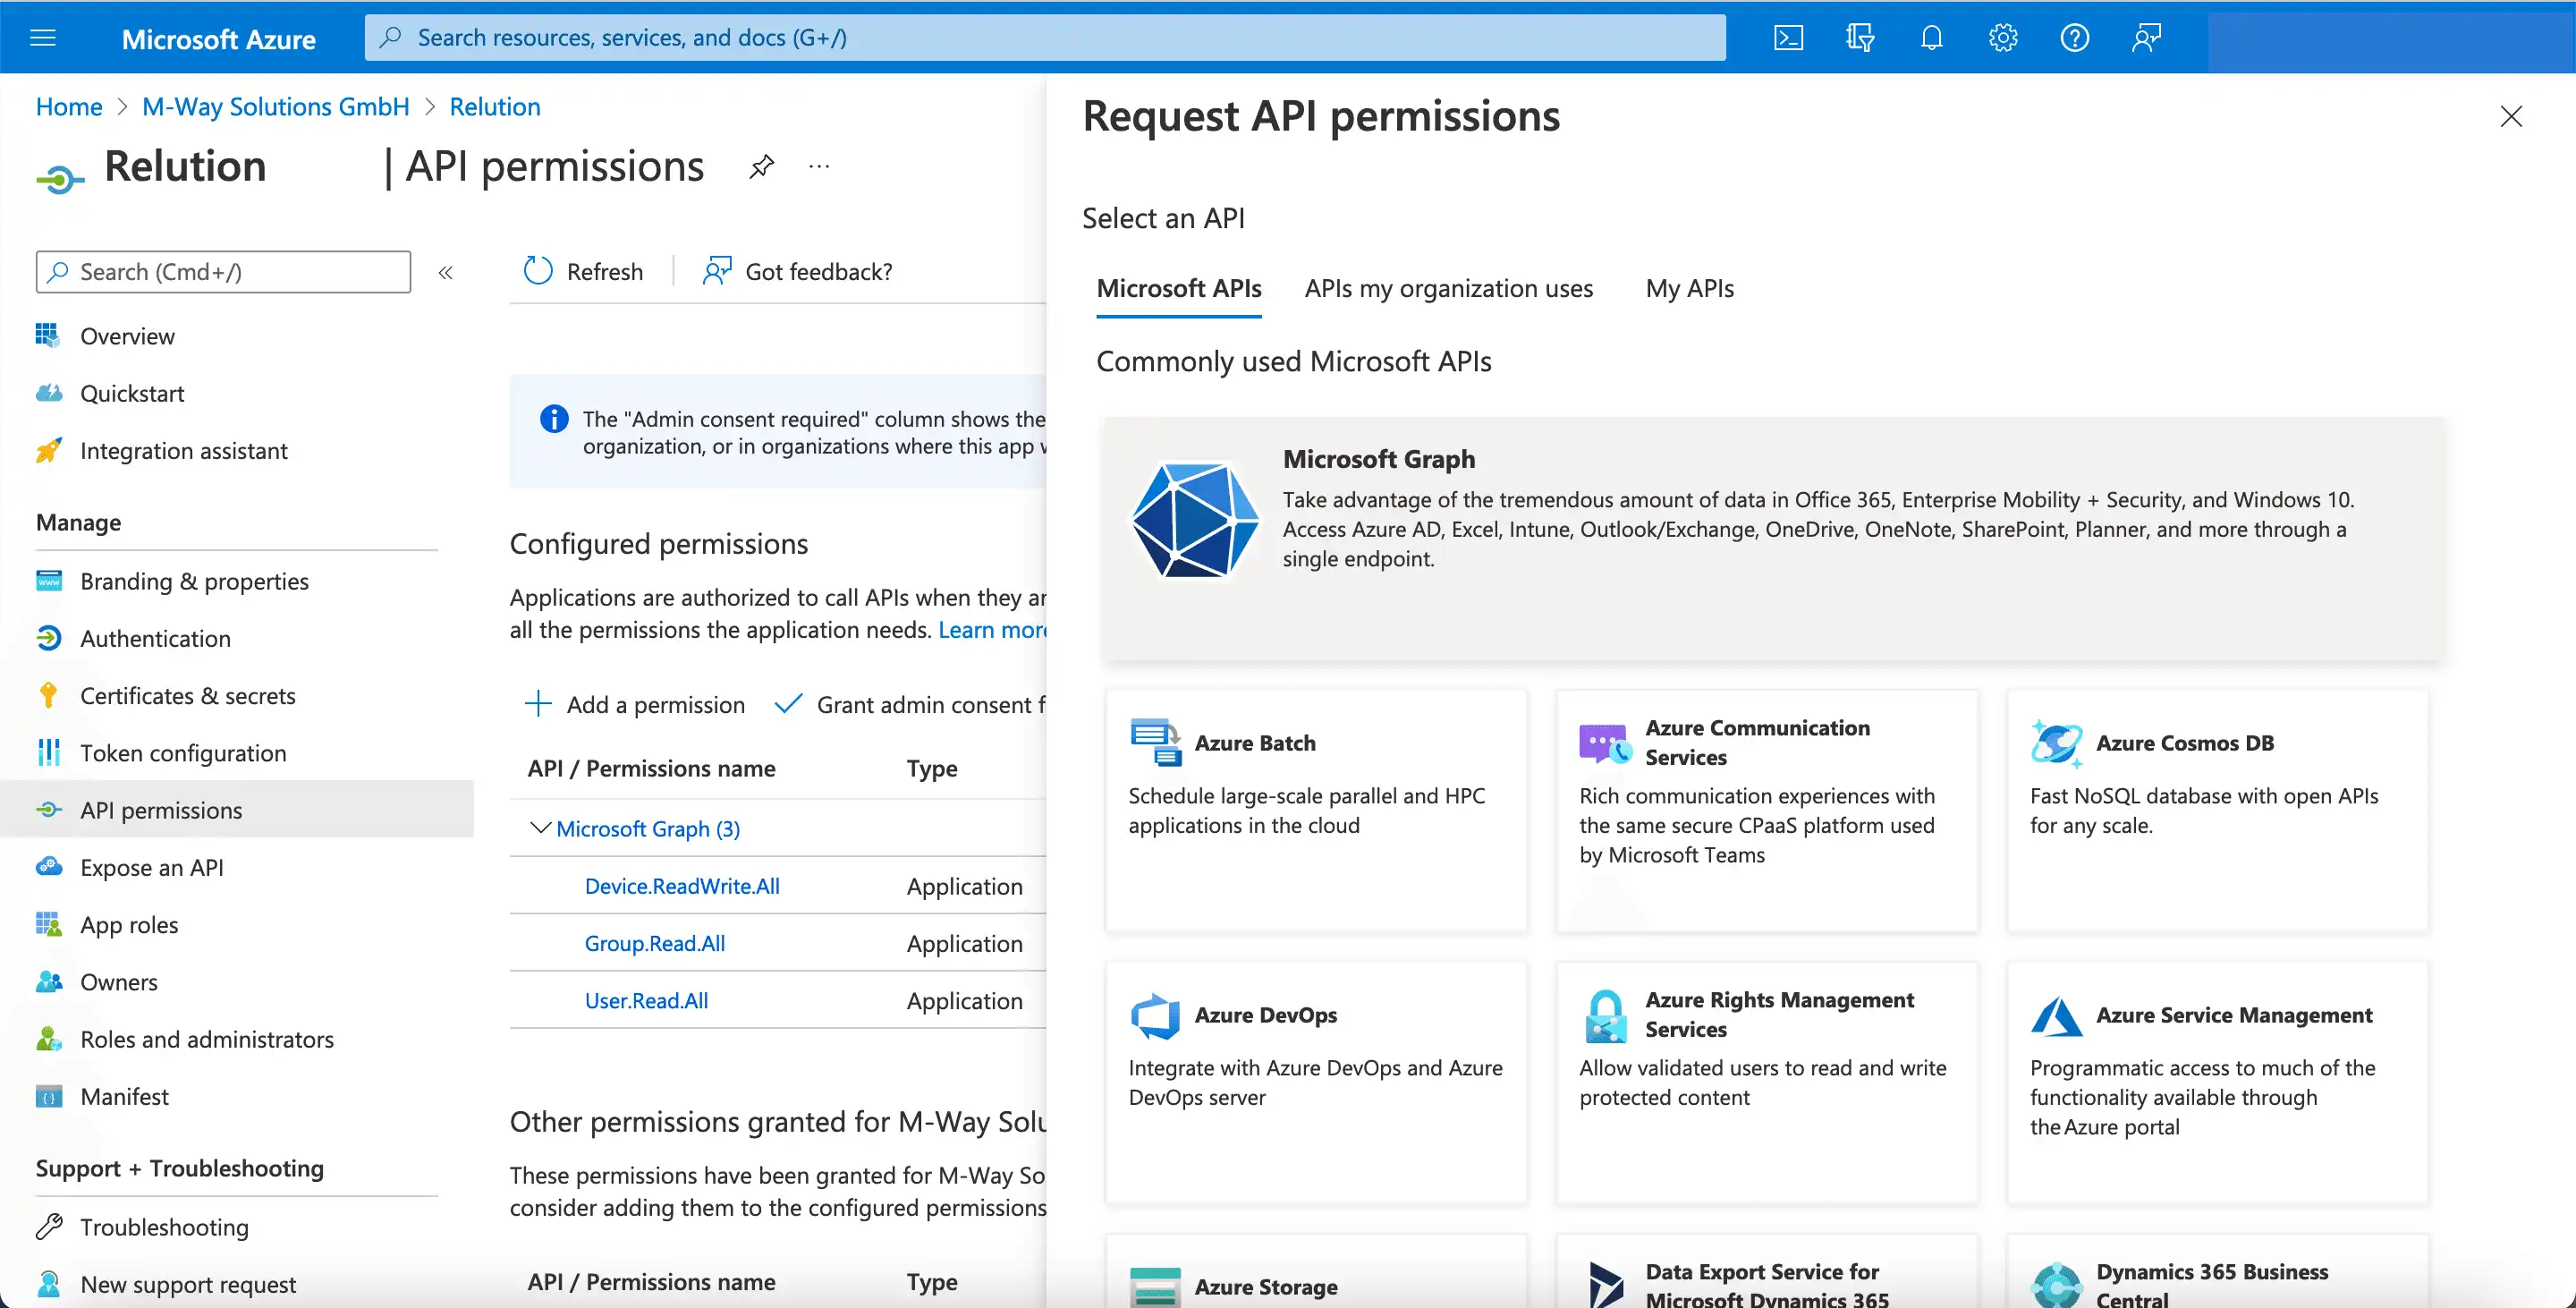Open M-Way Solutions GmbH breadcrumb
This screenshot has height=1308, width=2576.
click(x=276, y=106)
